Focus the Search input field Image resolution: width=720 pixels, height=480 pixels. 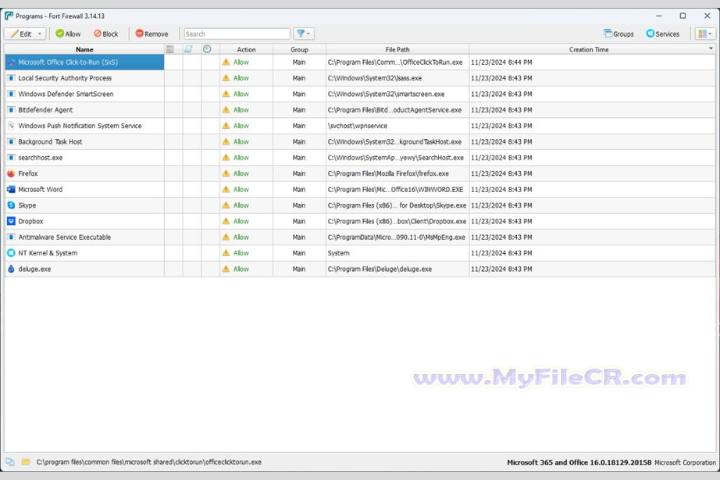(237, 34)
